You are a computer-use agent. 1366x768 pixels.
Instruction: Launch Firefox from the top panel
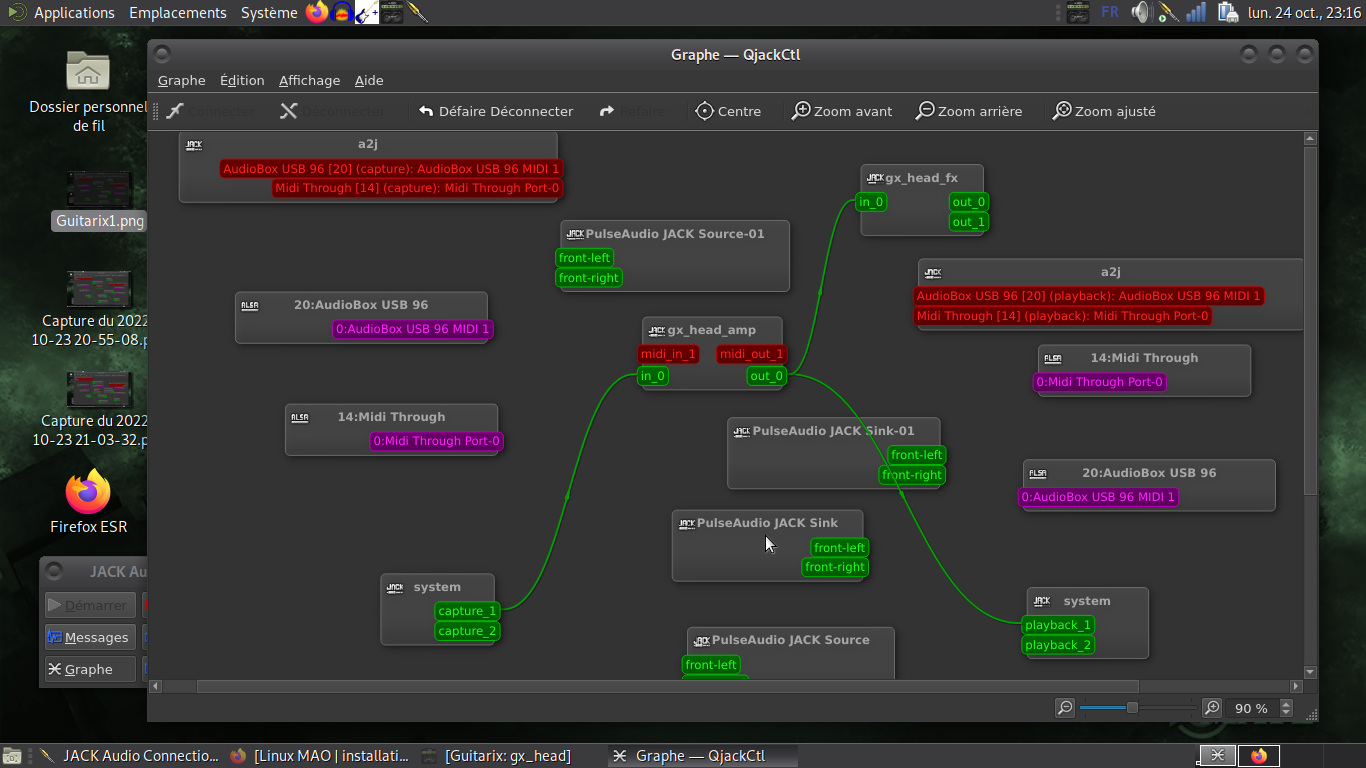coord(317,13)
